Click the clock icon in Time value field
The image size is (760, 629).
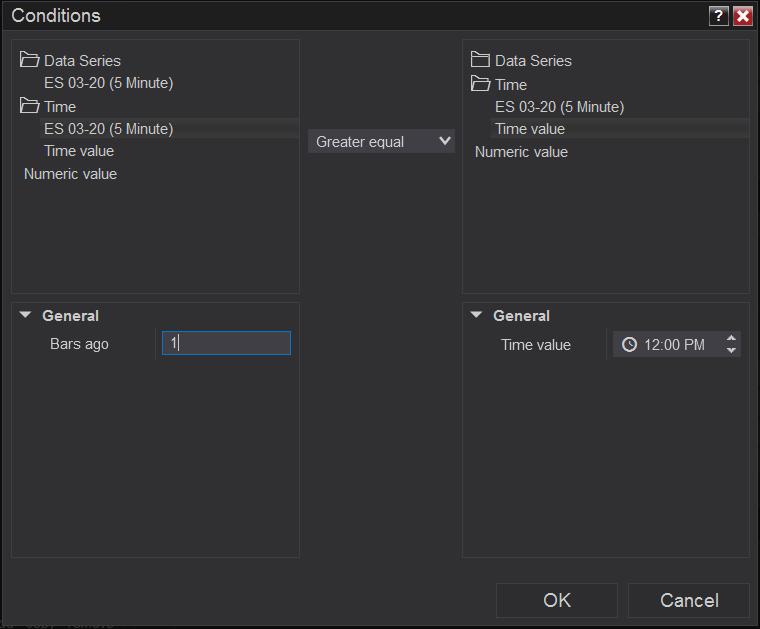(629, 345)
